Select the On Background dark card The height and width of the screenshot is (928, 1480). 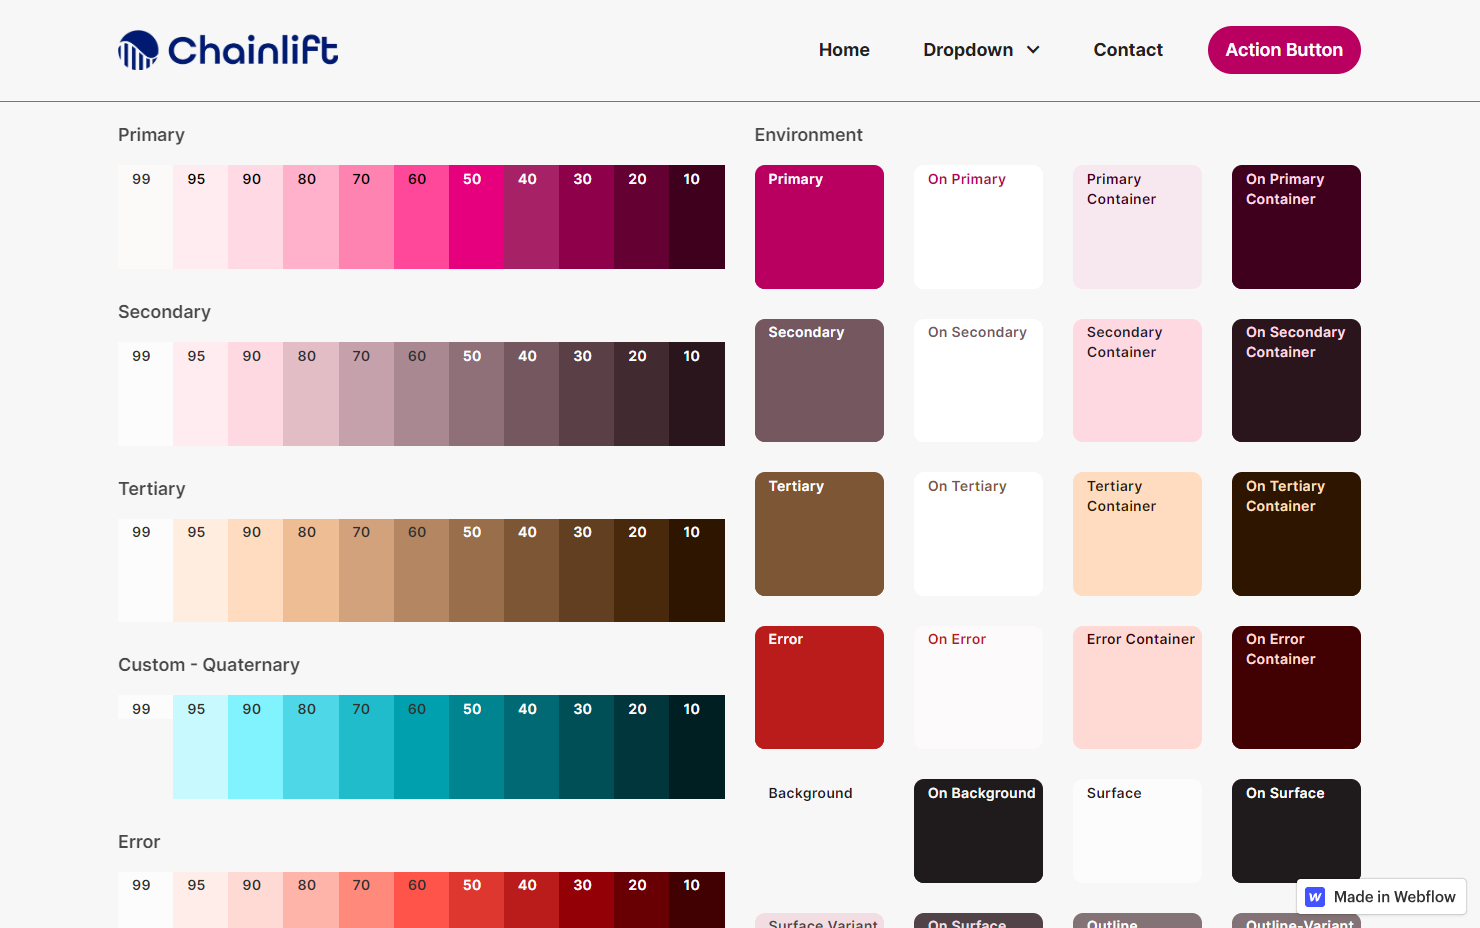978,831
